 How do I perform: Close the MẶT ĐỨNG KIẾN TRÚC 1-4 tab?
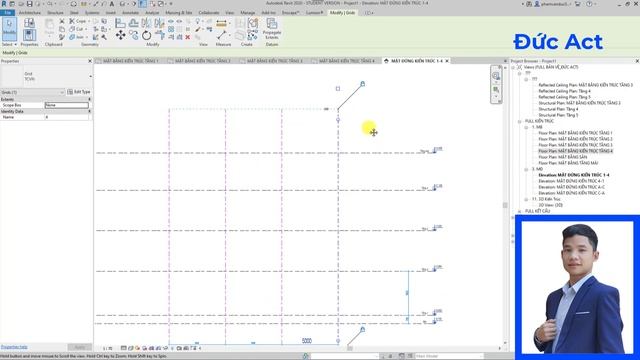tap(447, 61)
